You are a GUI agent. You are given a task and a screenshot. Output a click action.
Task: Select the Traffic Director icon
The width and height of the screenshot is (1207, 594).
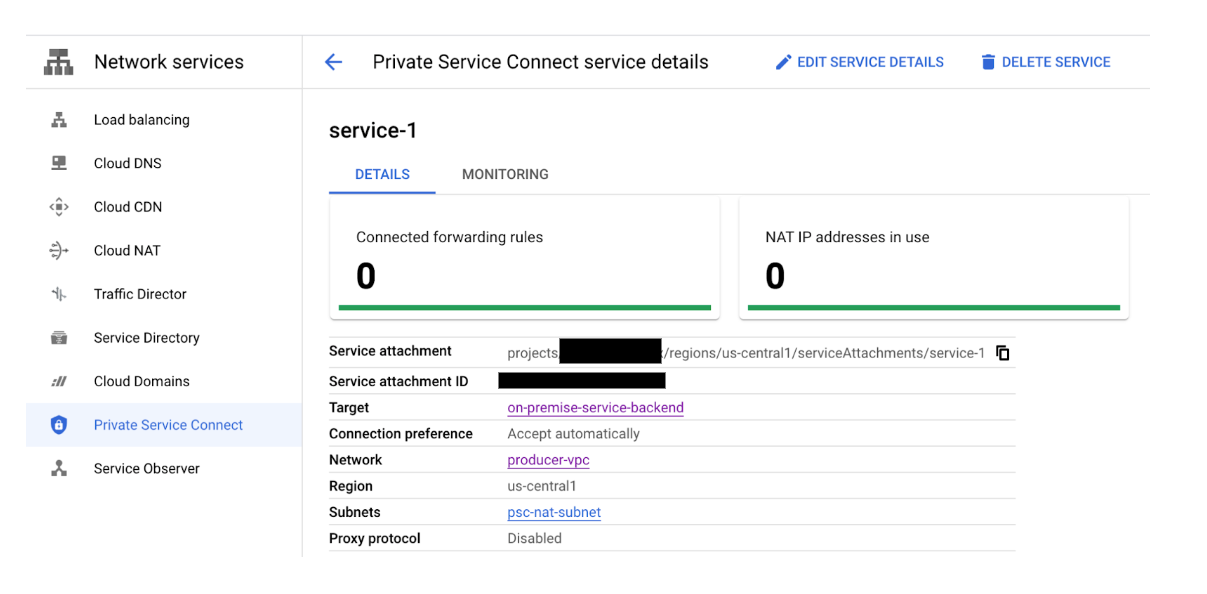point(58,293)
